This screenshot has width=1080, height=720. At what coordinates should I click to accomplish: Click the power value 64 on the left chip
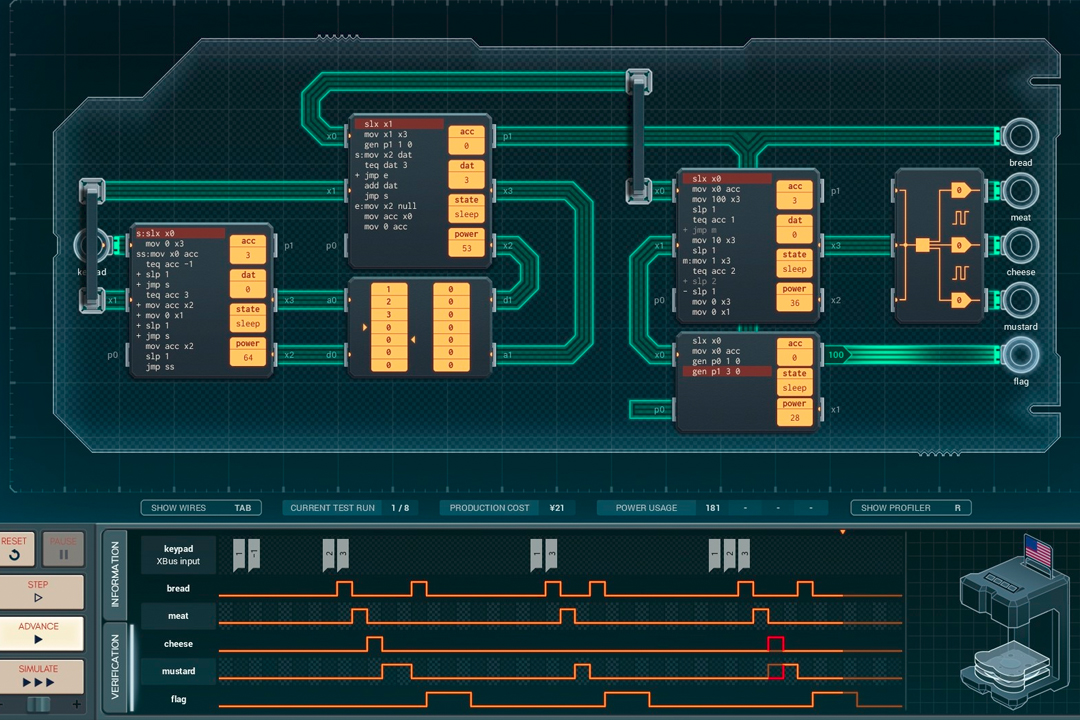(x=248, y=358)
